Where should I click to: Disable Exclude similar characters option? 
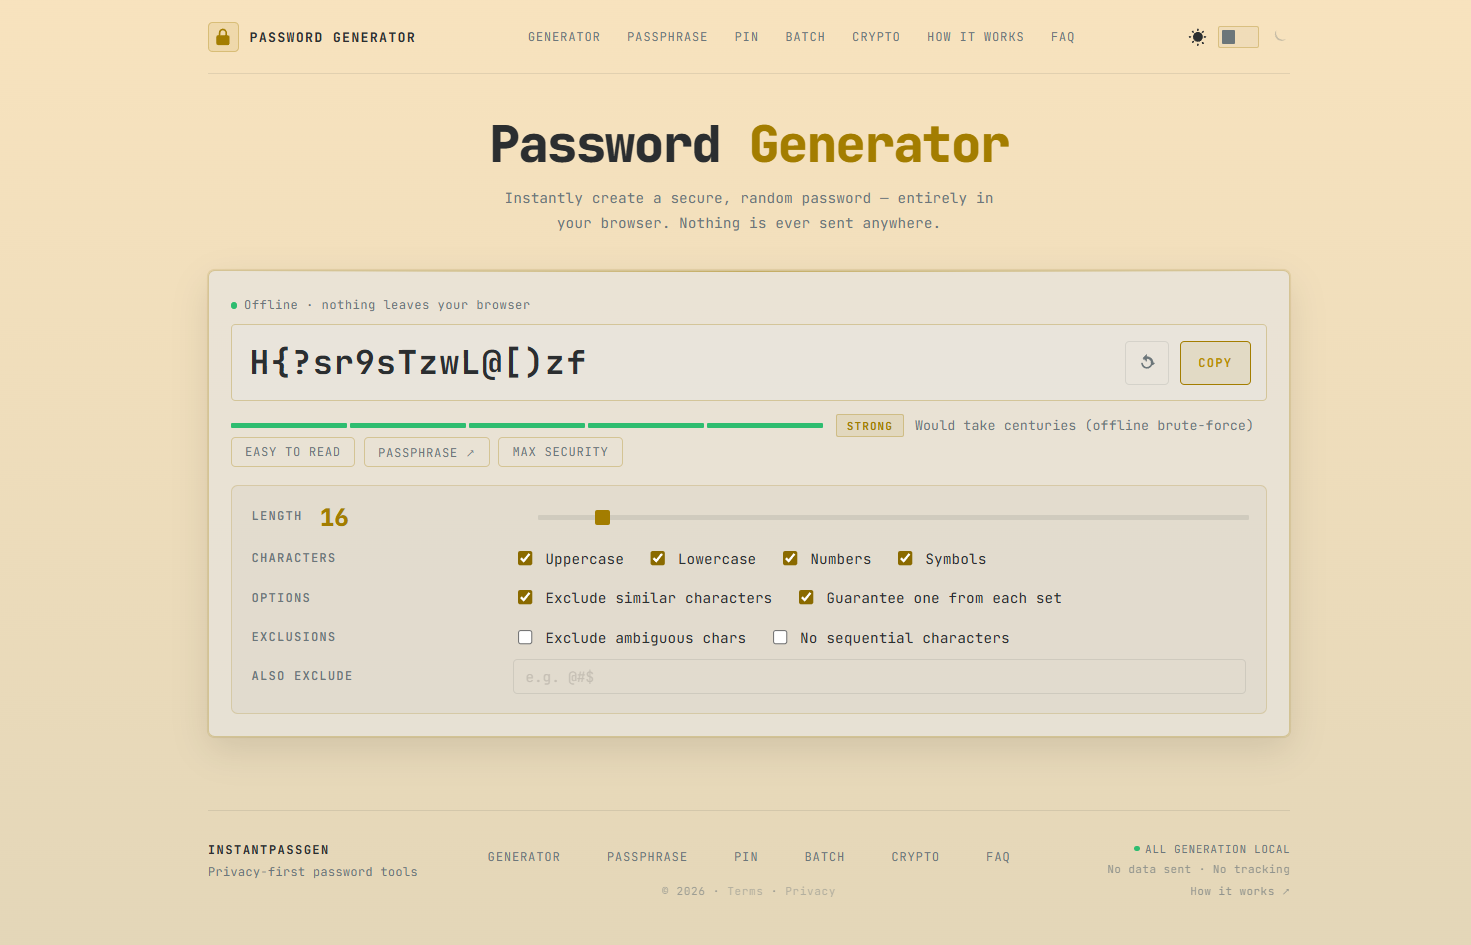(x=525, y=597)
